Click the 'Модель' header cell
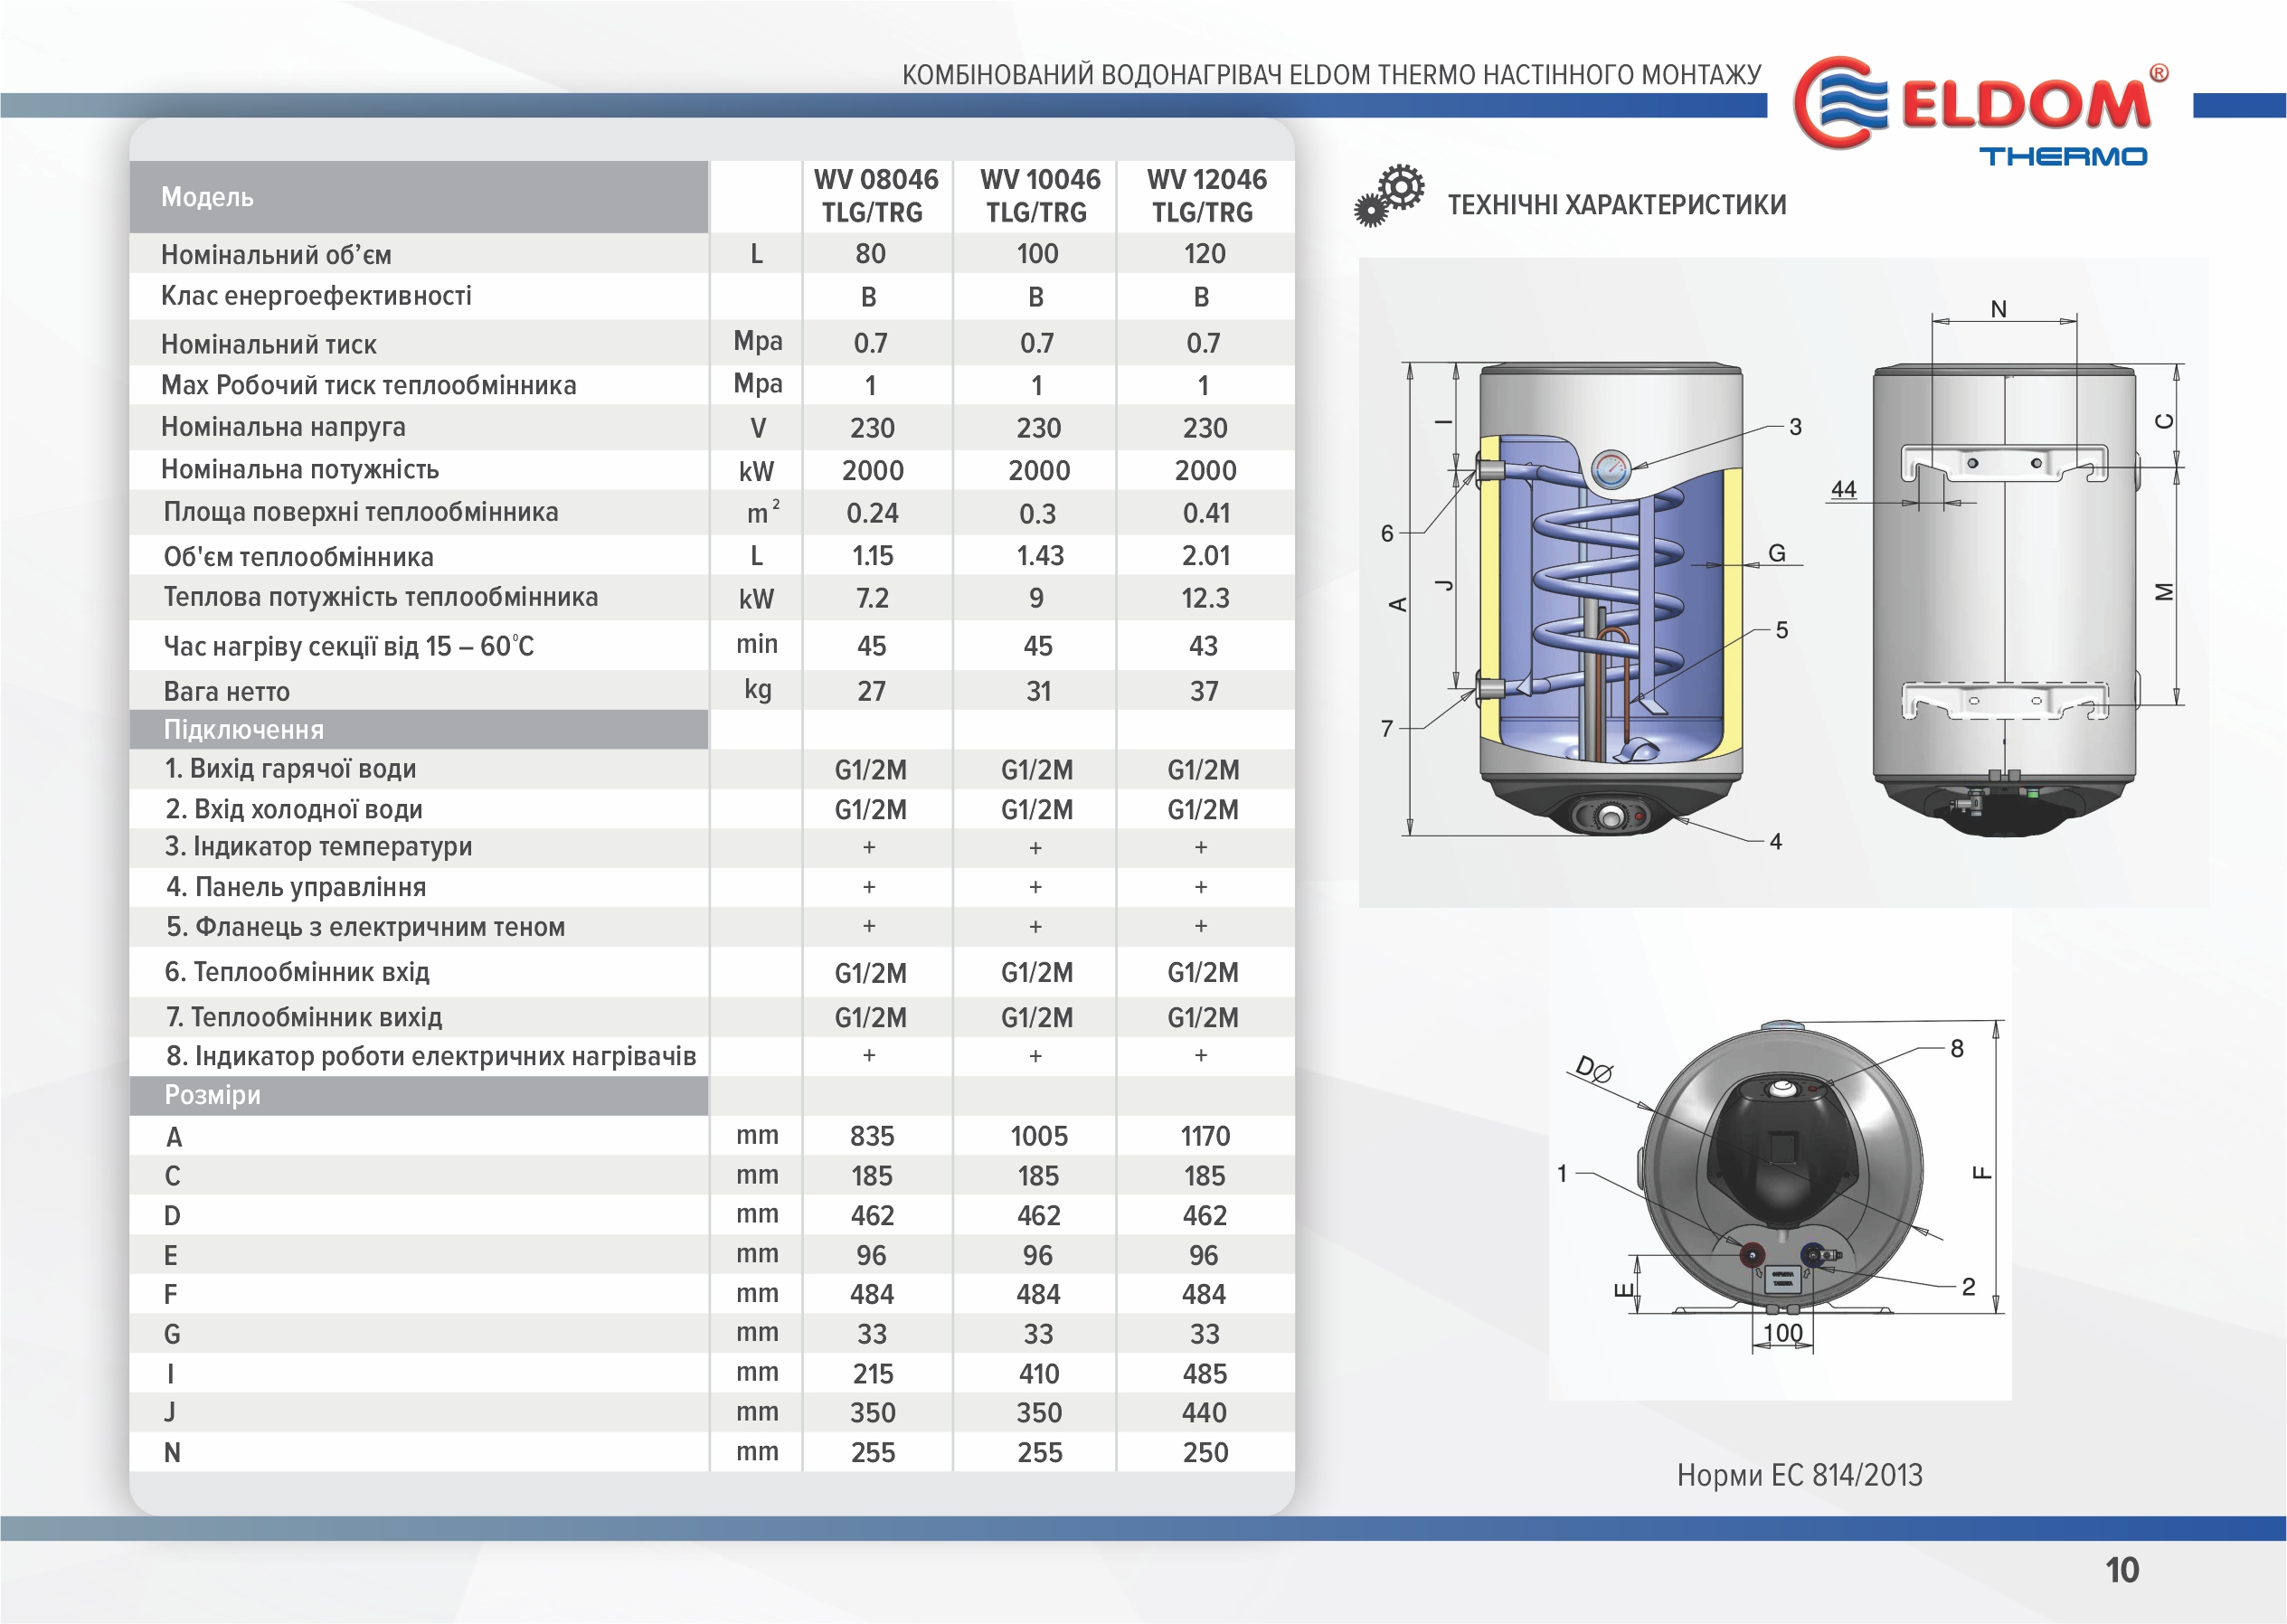The width and height of the screenshot is (2287, 1624). click(418, 197)
